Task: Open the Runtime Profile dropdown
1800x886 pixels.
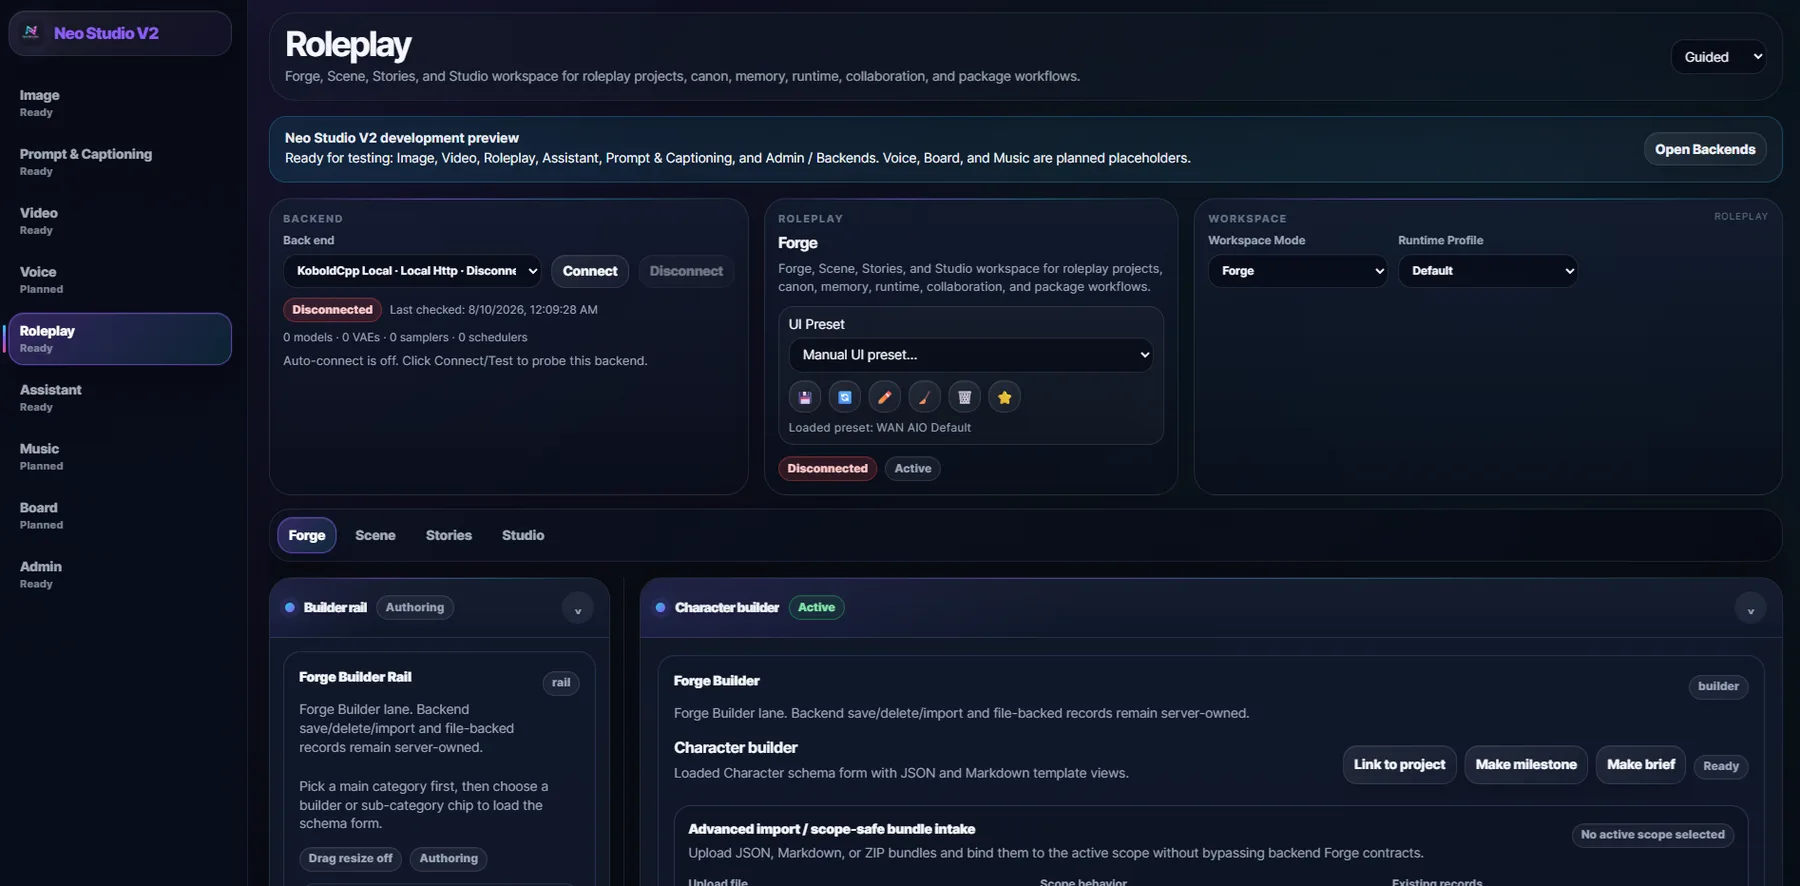Action: (x=1488, y=271)
